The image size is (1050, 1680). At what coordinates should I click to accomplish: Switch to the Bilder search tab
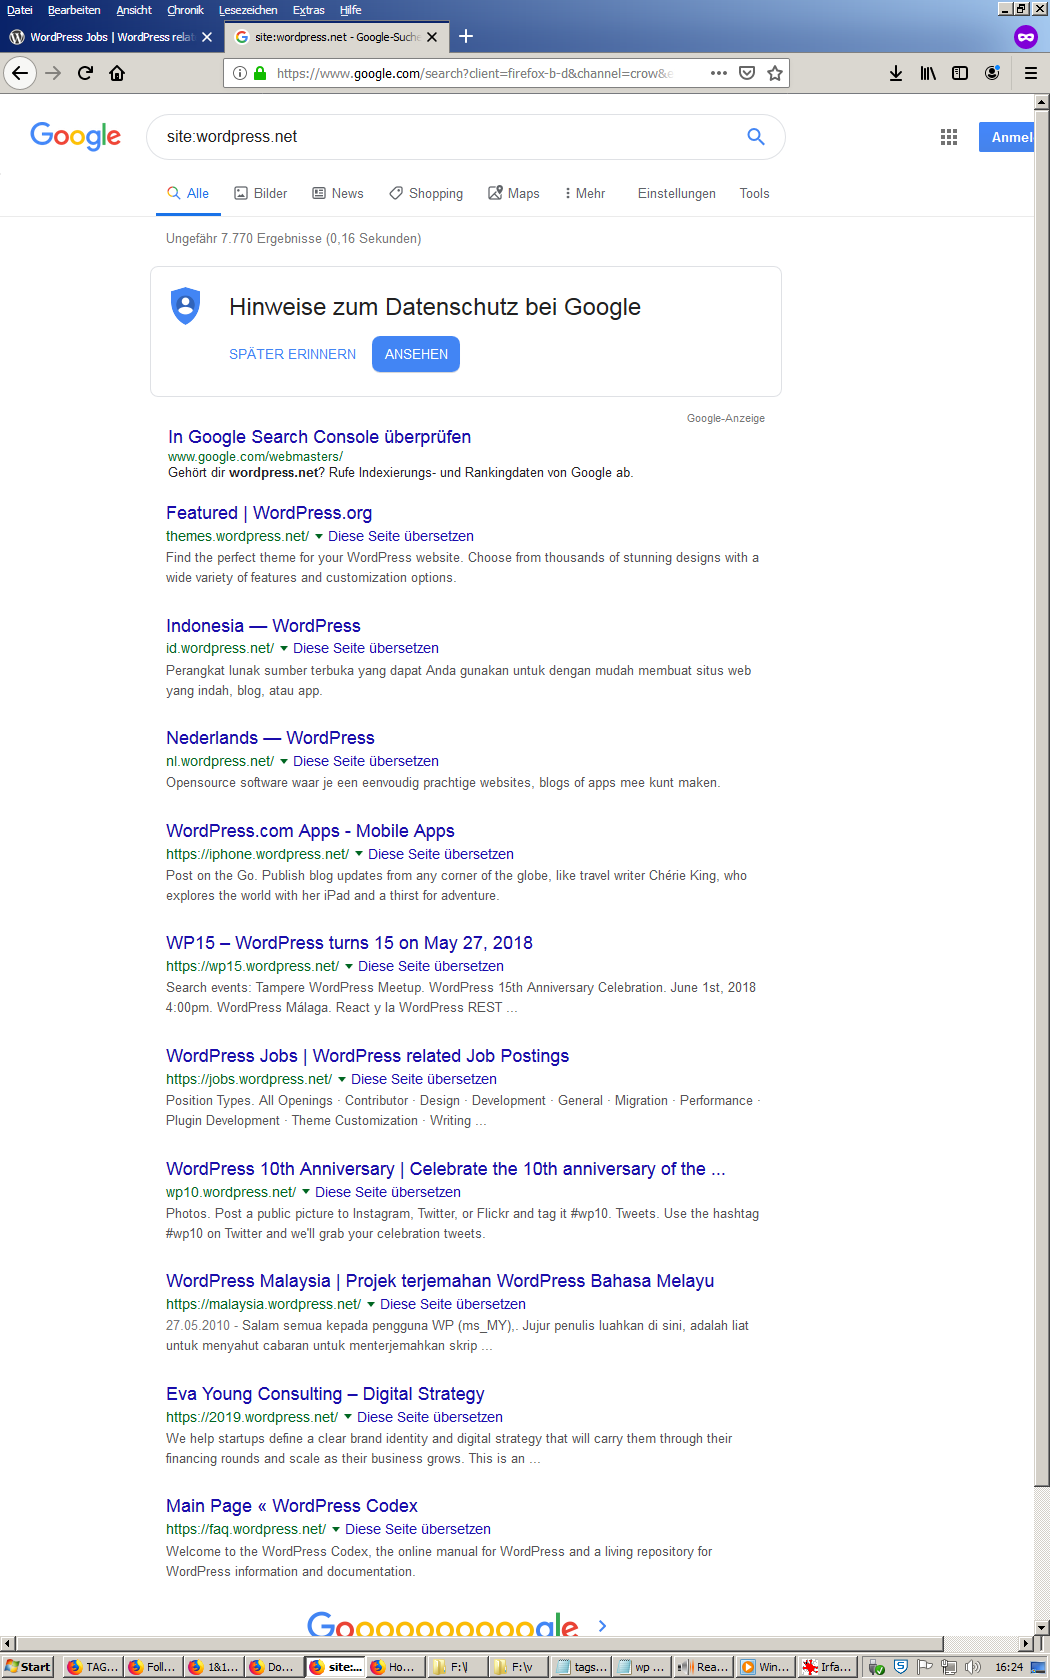pyautogui.click(x=261, y=194)
